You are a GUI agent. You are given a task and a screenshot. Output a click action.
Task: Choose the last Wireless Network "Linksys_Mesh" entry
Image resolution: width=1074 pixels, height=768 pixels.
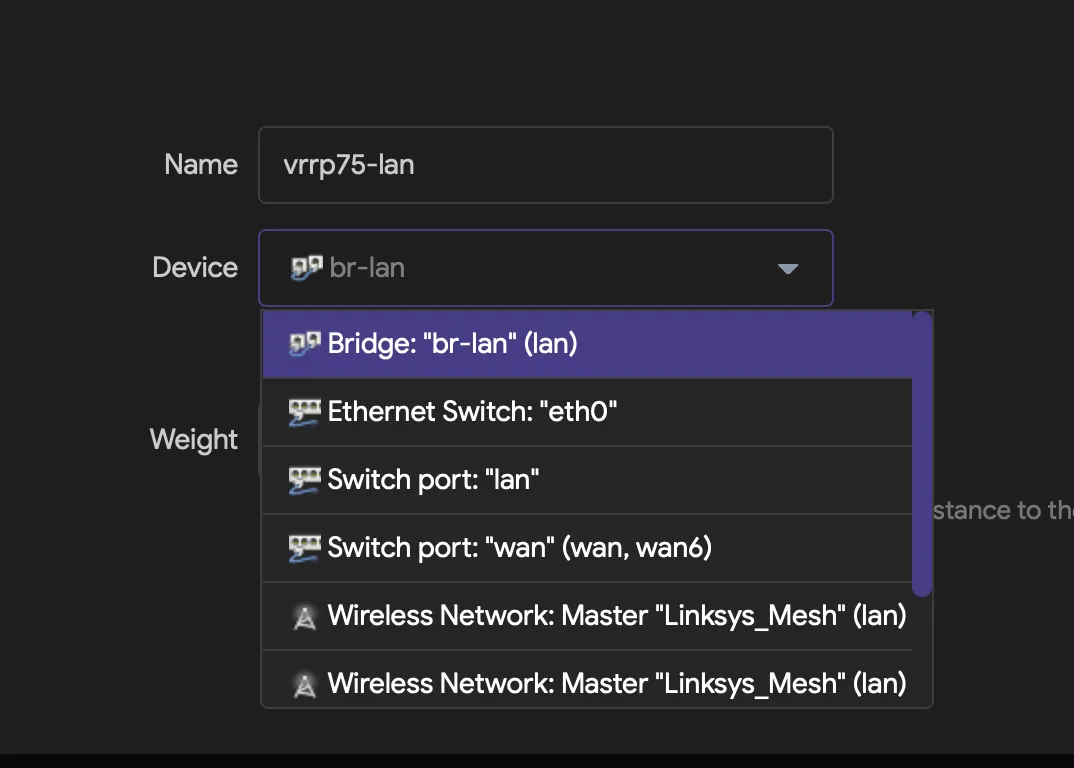[616, 684]
